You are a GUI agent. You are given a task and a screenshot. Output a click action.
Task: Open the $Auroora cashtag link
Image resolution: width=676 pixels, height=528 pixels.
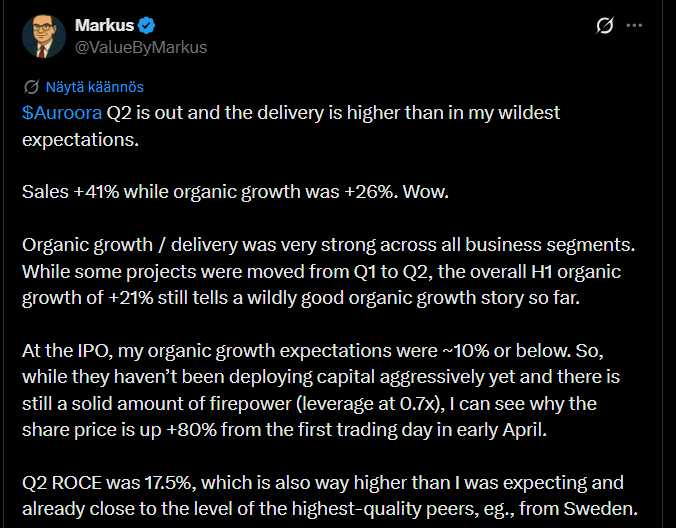click(x=62, y=113)
